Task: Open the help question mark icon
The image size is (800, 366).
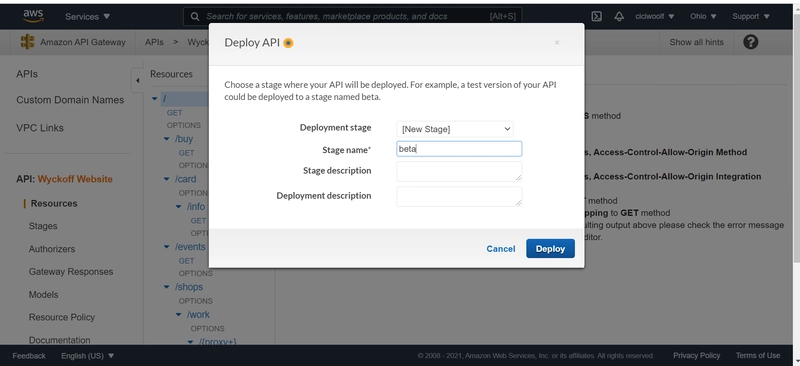Action: [751, 42]
